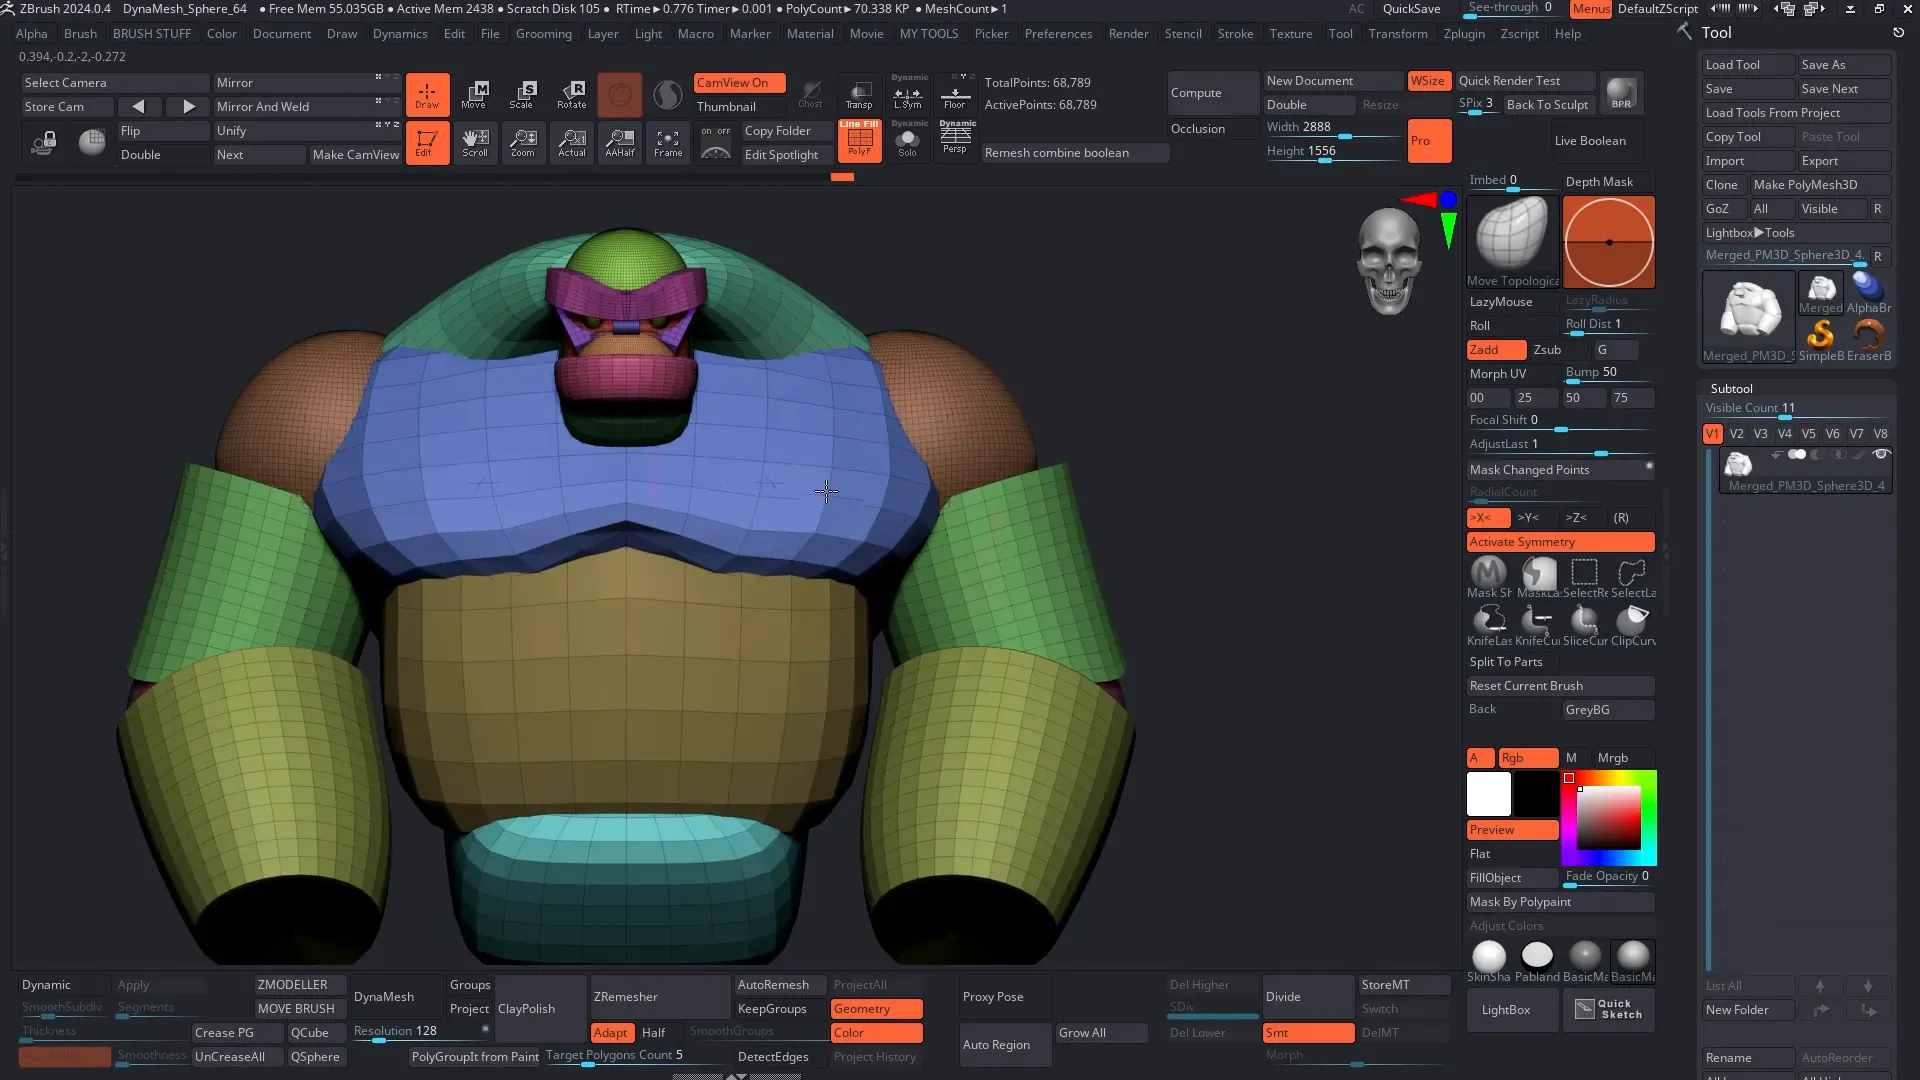Click the Divide button

1308,997
